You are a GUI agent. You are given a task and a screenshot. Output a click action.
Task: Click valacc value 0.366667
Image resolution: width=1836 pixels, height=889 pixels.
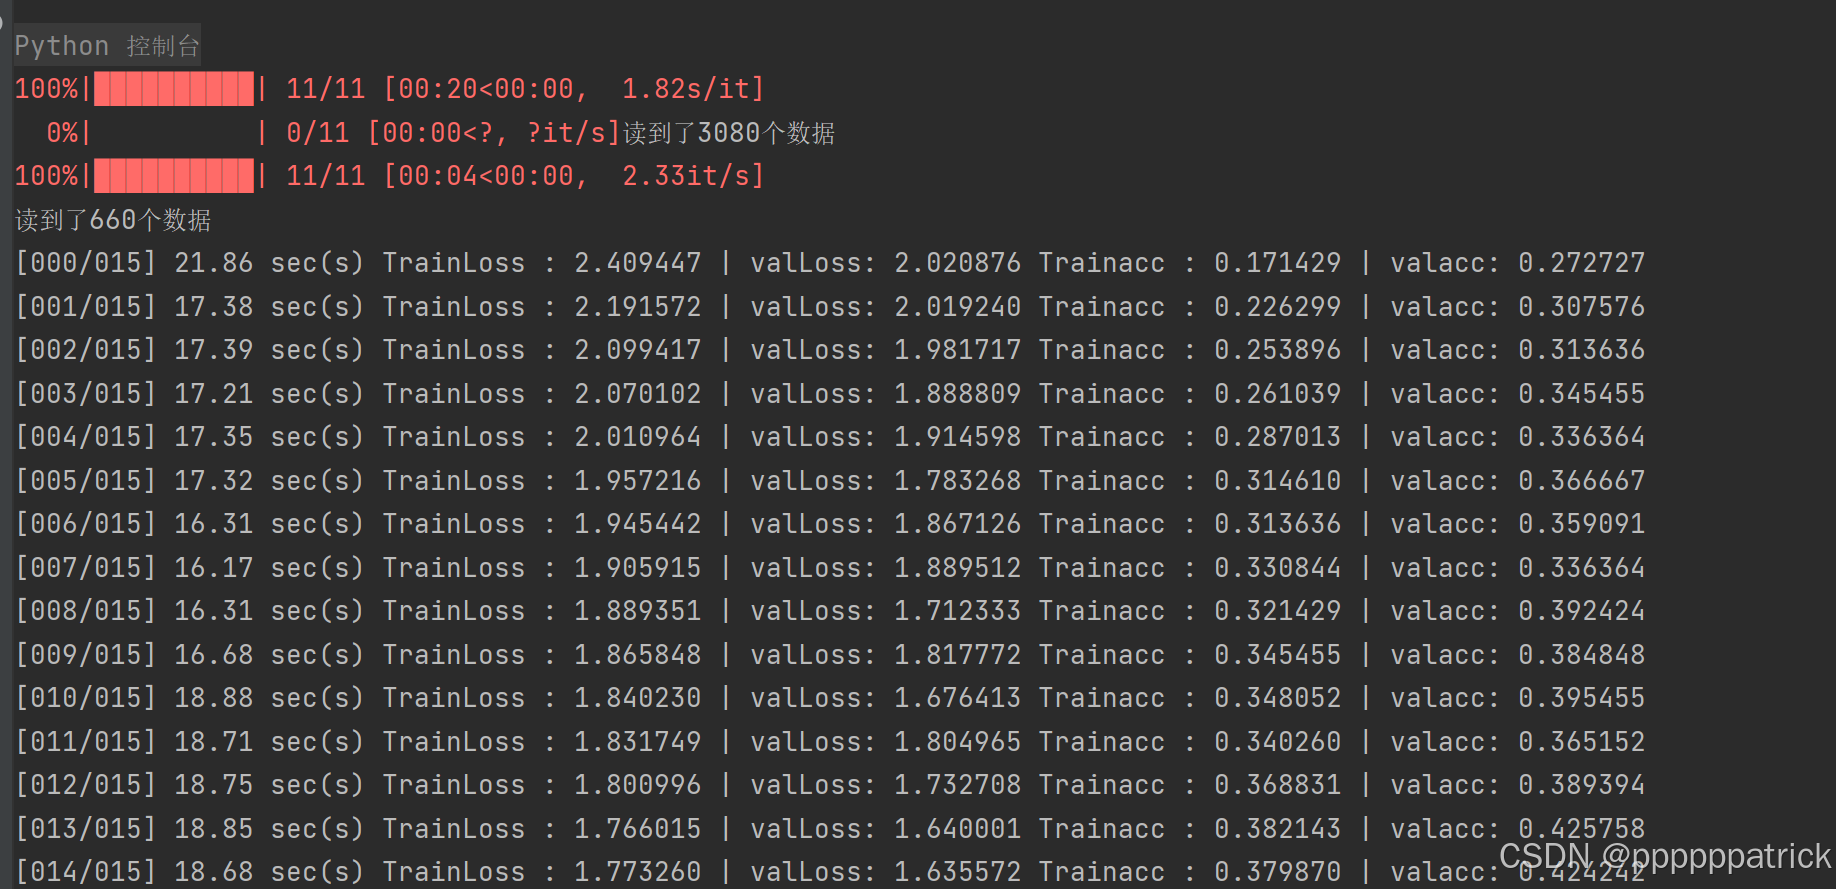pos(1582,481)
